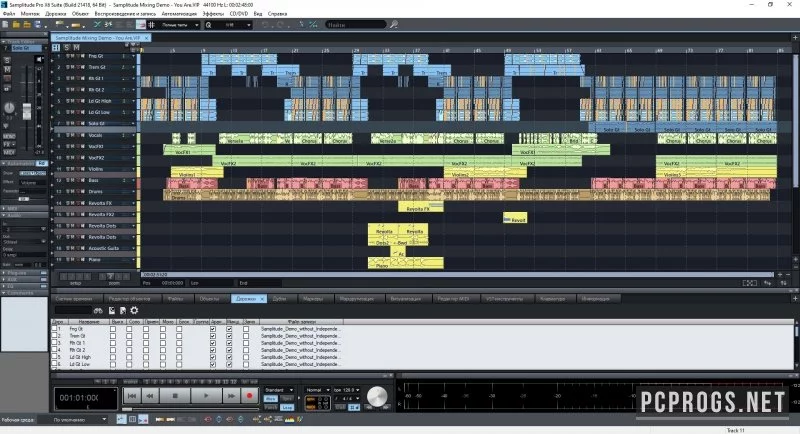Tick the Выкл checkbox for the Rh Gt 2 row

[x=113, y=350]
